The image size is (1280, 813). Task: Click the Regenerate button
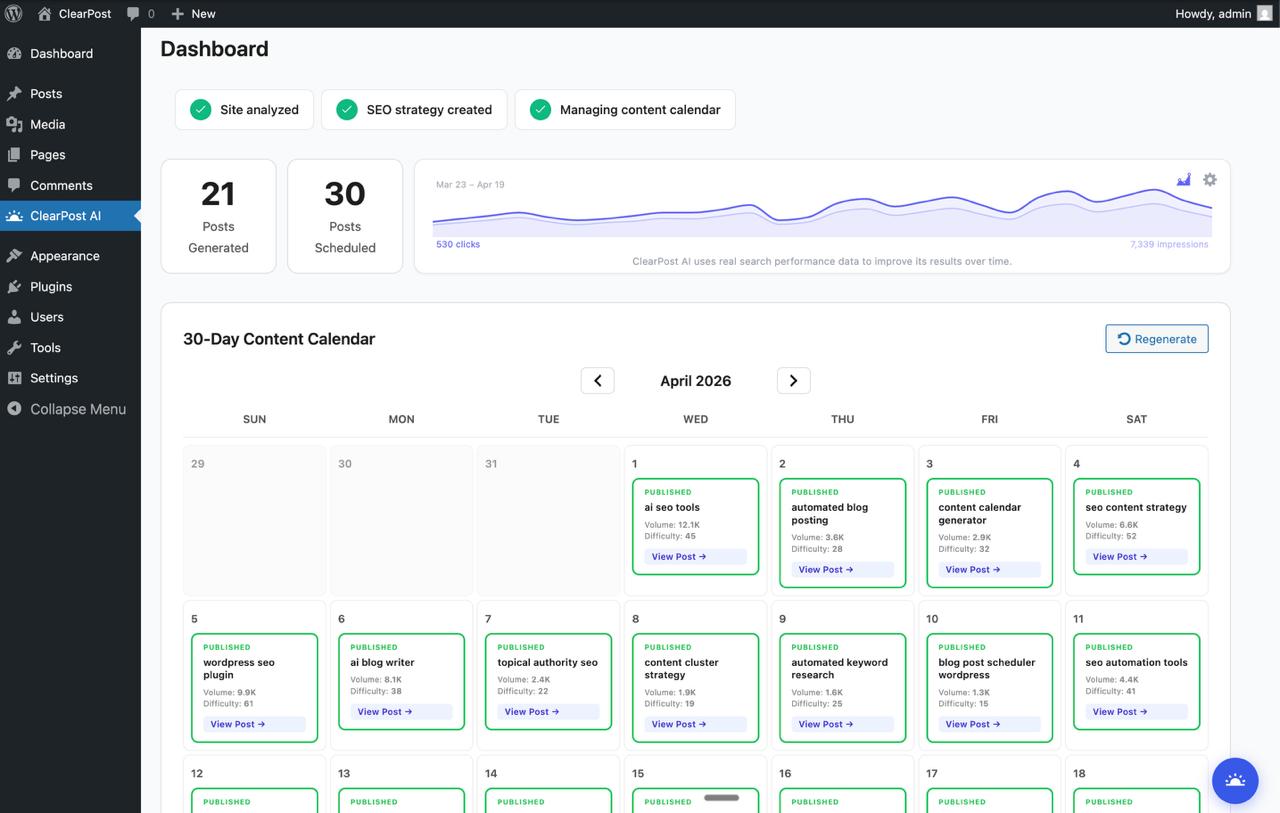coord(1157,339)
